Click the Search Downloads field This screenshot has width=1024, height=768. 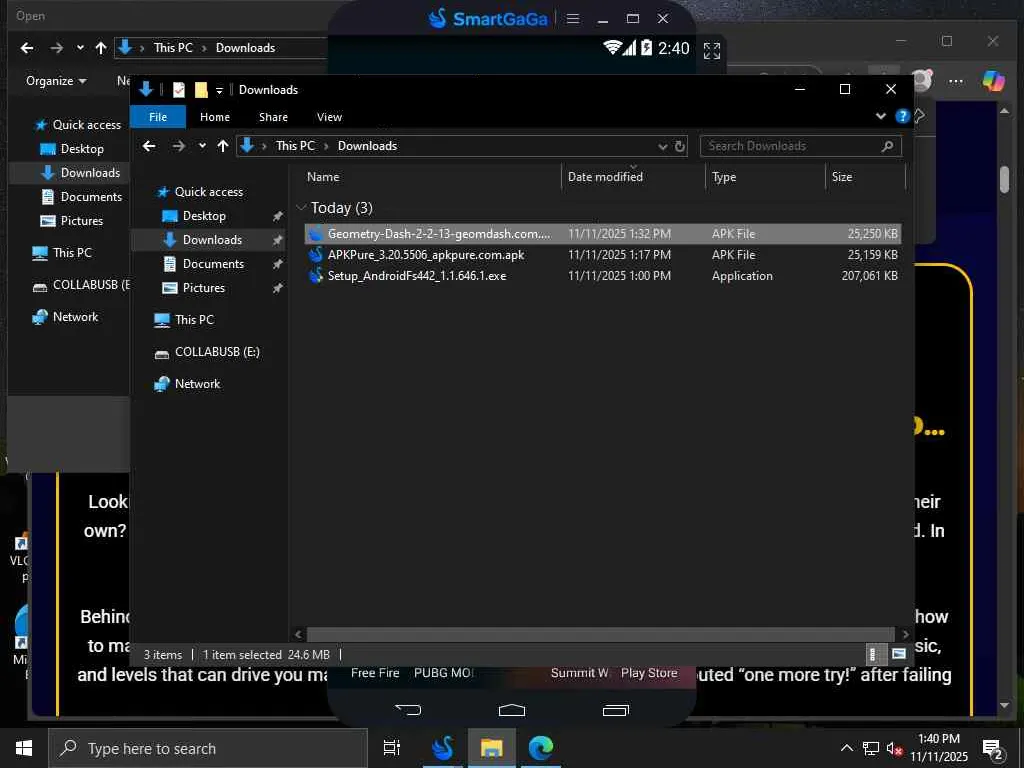point(801,146)
